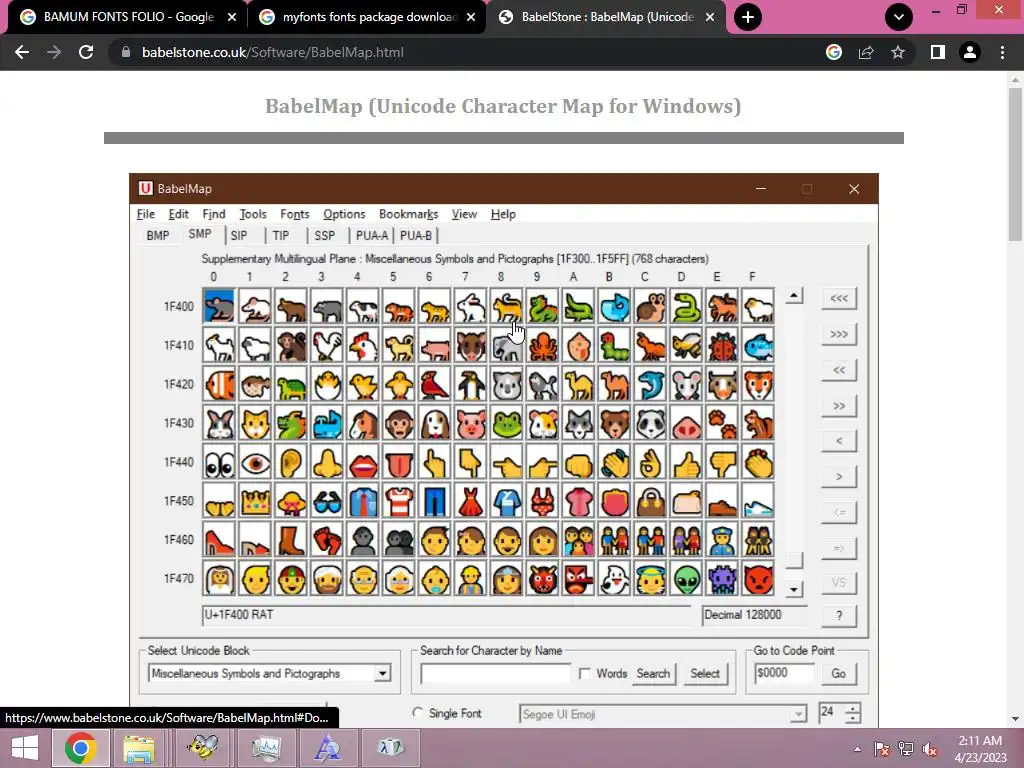The width and height of the screenshot is (1024, 768).
Task: Expand the Segoe UI Emoji font dropdown
Action: click(x=798, y=714)
